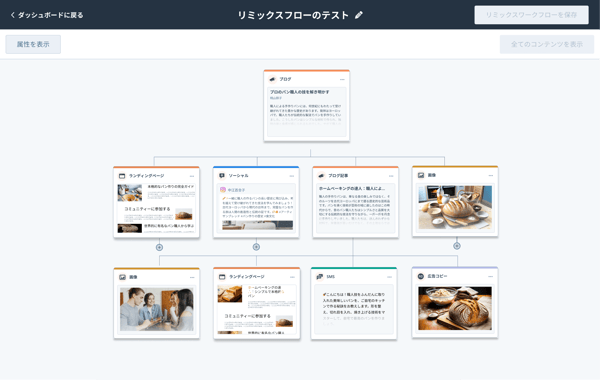This screenshot has width=600, height=380.
Task: Open options on ランディングページ card beside ソーシャル
Action: (x=192, y=176)
